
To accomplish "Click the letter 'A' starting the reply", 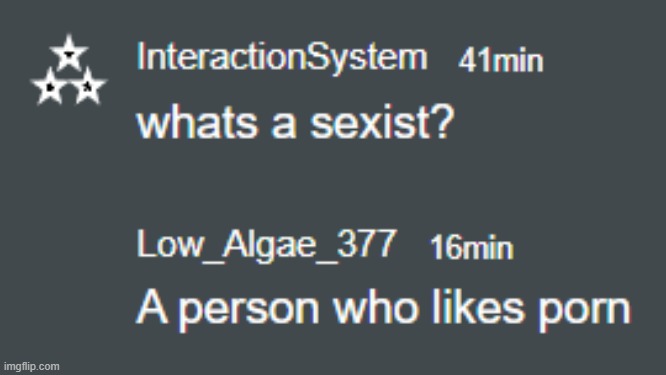I will coord(152,307).
